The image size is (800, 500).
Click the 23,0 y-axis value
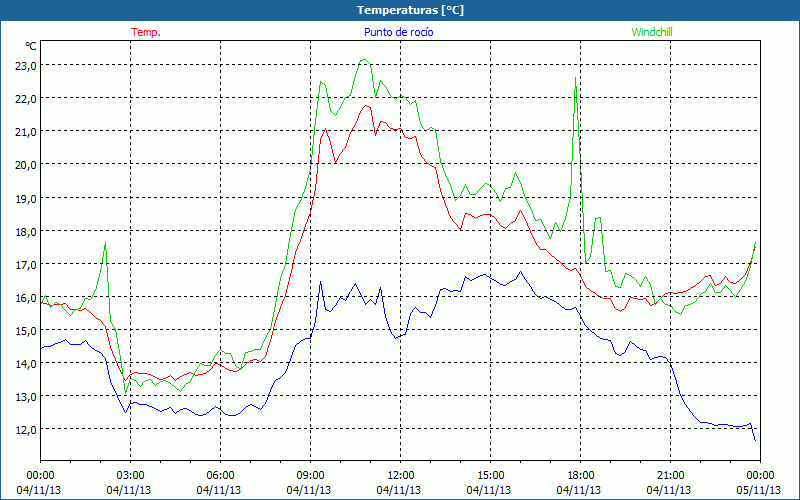click(x=26, y=66)
